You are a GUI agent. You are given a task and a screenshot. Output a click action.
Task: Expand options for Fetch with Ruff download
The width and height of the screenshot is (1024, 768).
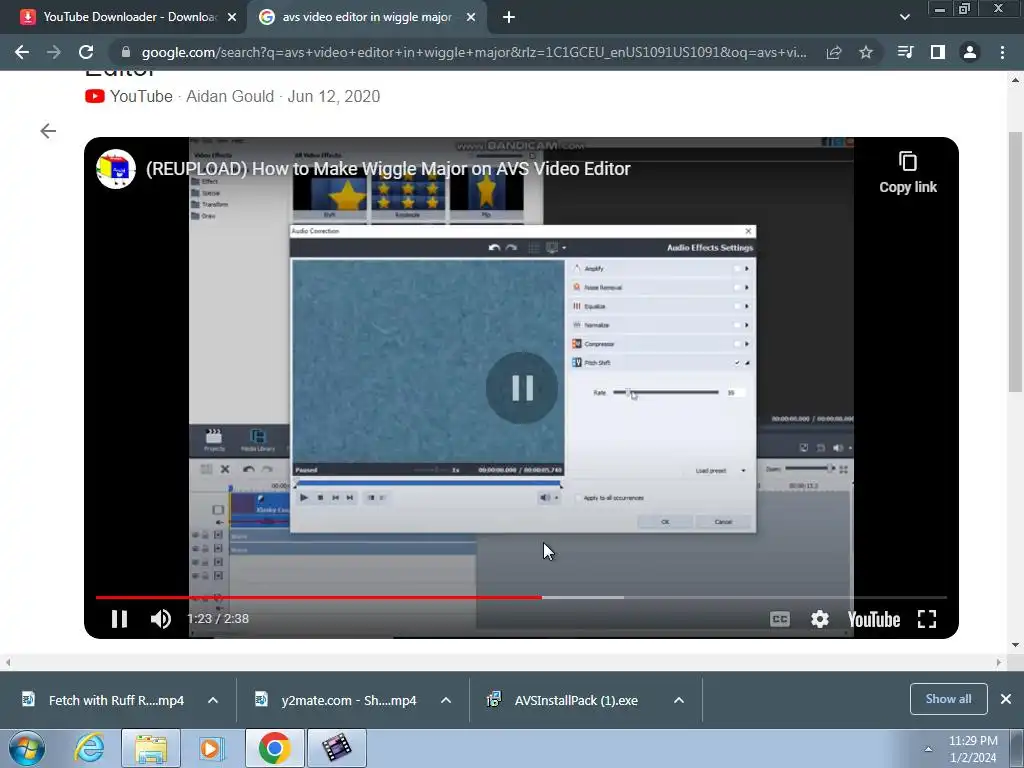(x=213, y=700)
